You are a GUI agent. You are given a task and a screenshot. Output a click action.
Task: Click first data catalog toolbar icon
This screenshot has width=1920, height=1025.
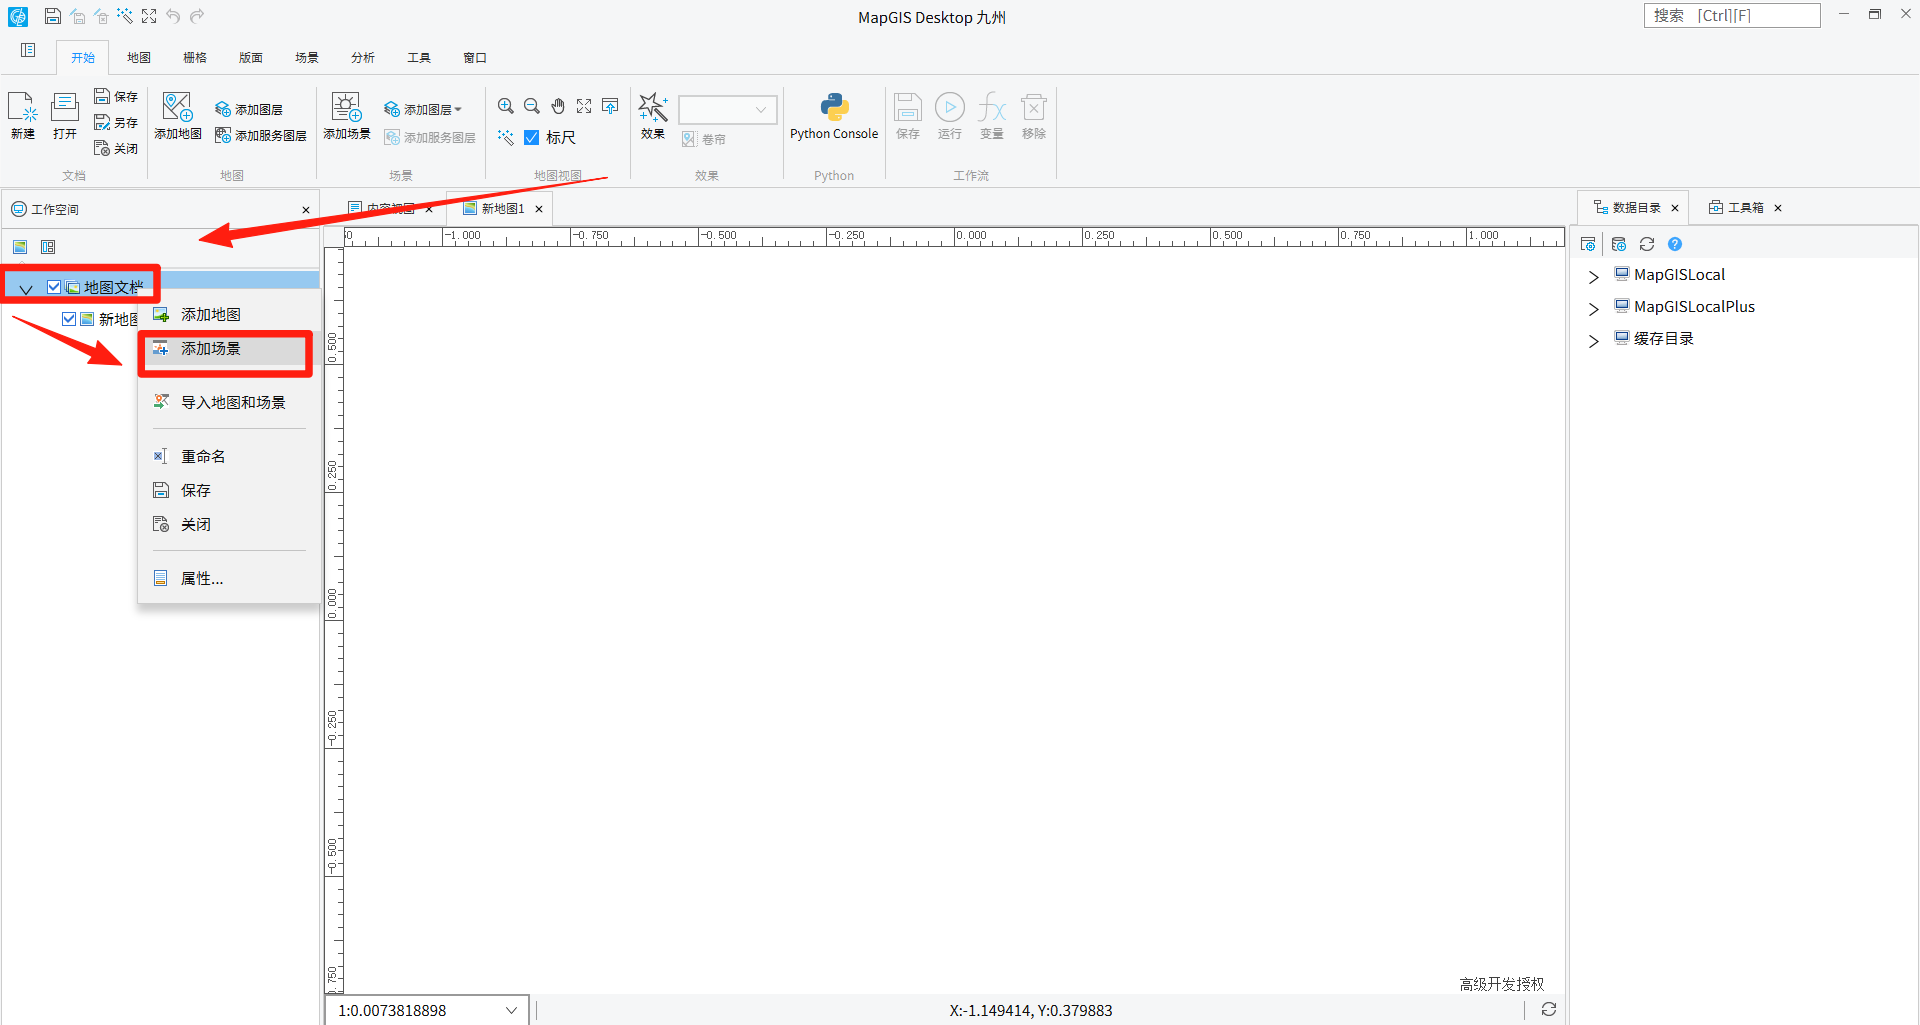(x=1588, y=244)
